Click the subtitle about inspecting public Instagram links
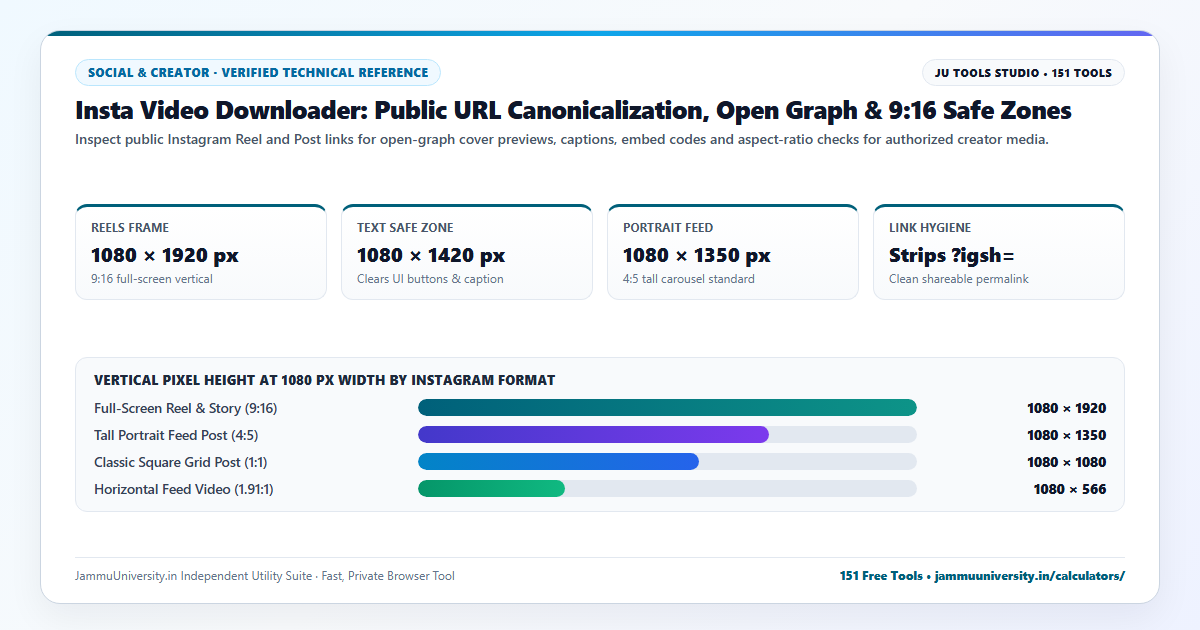This screenshot has width=1200, height=630. 562,140
